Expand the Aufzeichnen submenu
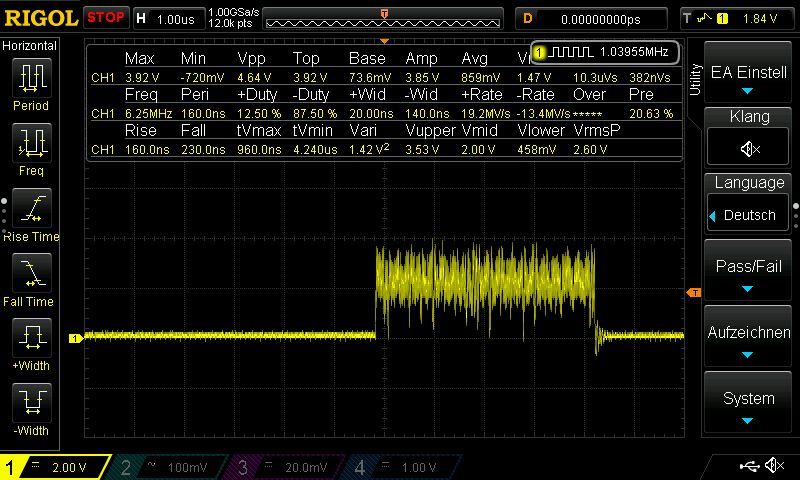 pos(748,340)
